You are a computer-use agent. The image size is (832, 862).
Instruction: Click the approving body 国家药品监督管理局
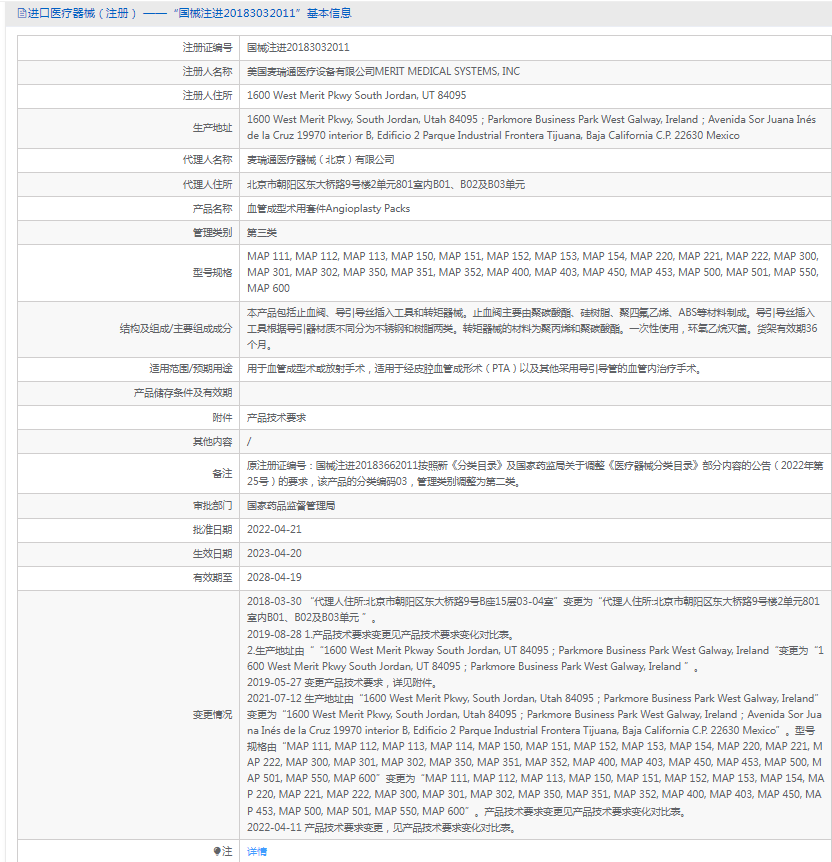(x=291, y=506)
